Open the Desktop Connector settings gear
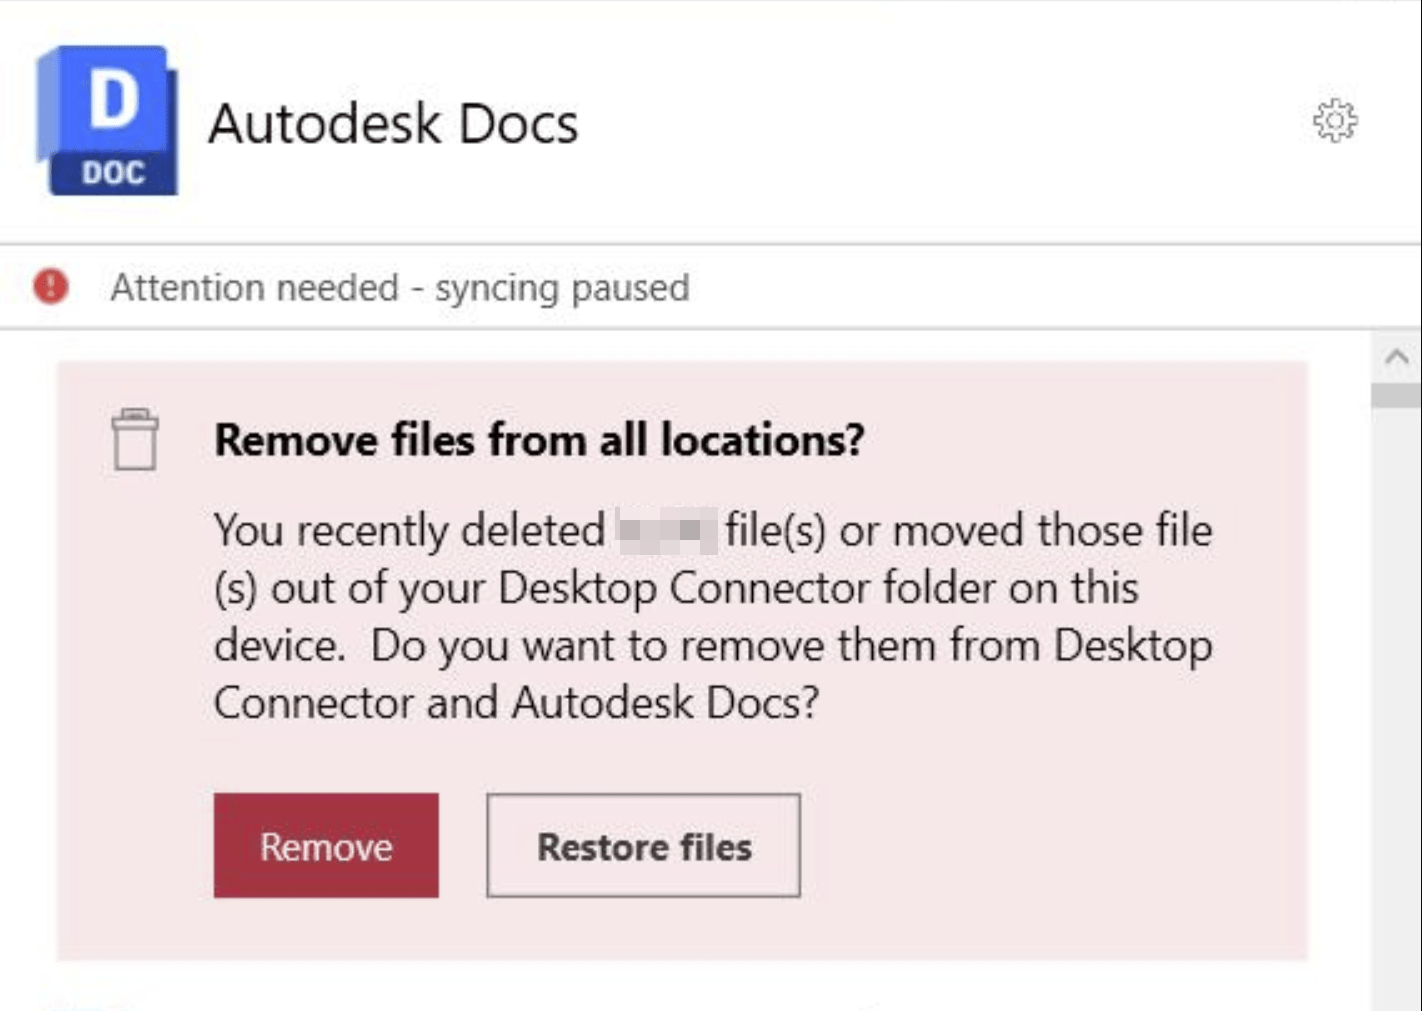The image size is (1422, 1011). 1338,121
